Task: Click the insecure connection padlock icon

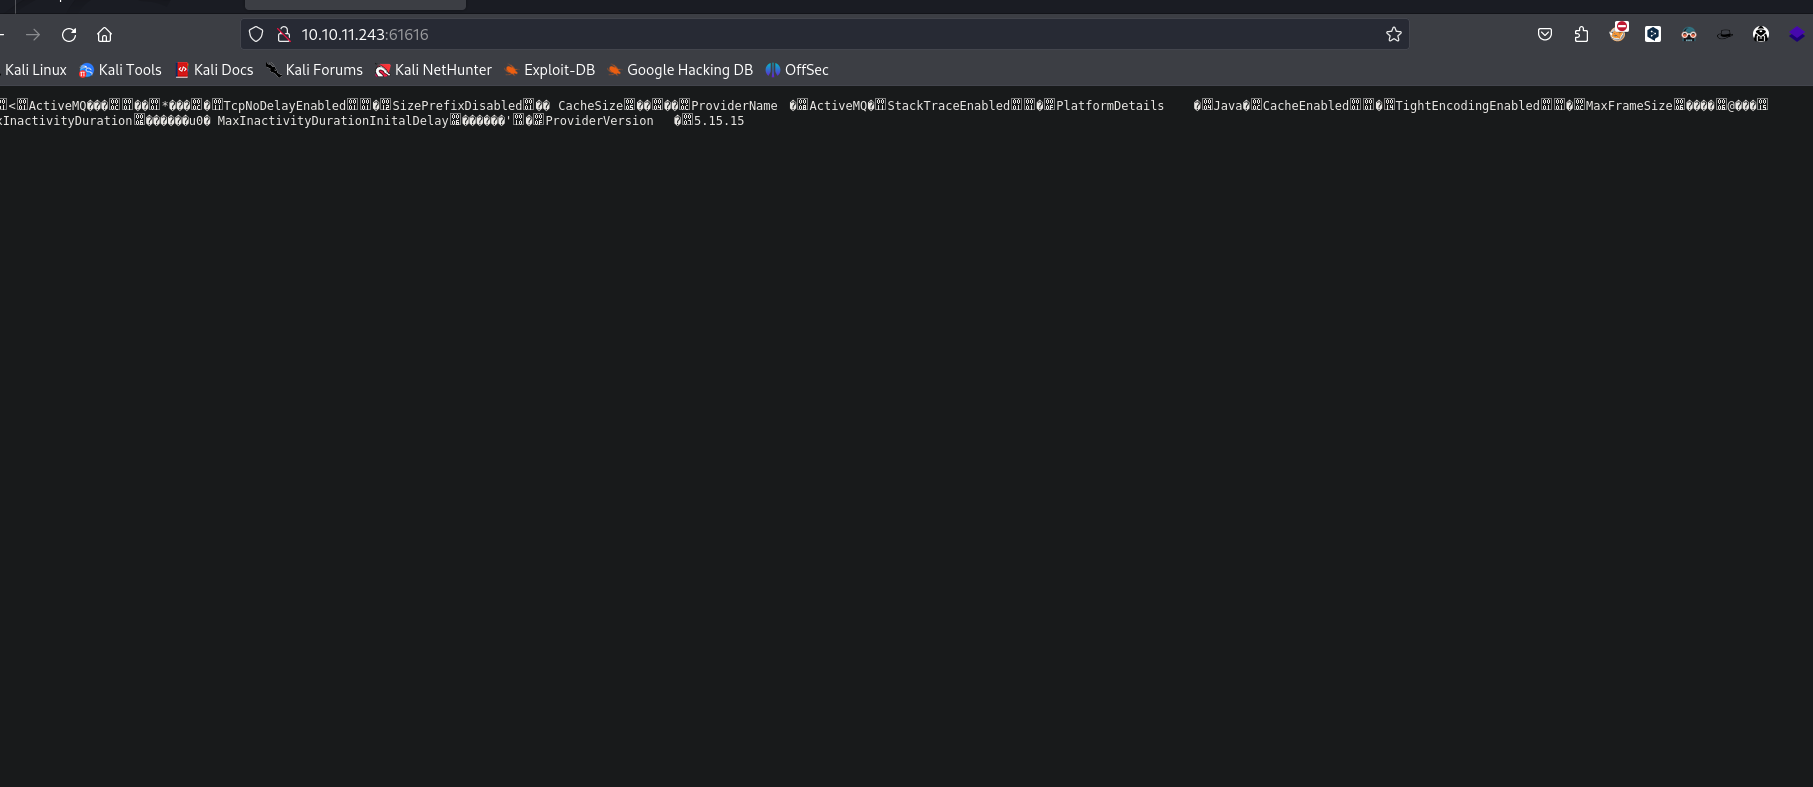Action: 283,35
